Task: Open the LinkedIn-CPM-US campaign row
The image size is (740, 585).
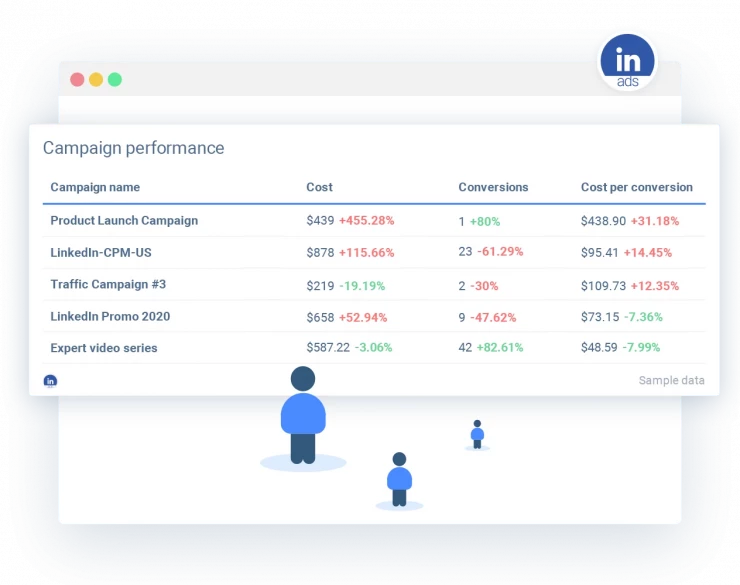Action: (374, 252)
